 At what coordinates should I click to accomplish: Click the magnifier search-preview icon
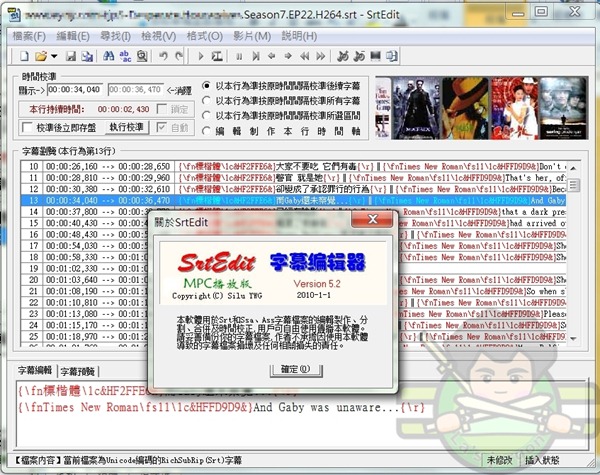tap(142, 56)
